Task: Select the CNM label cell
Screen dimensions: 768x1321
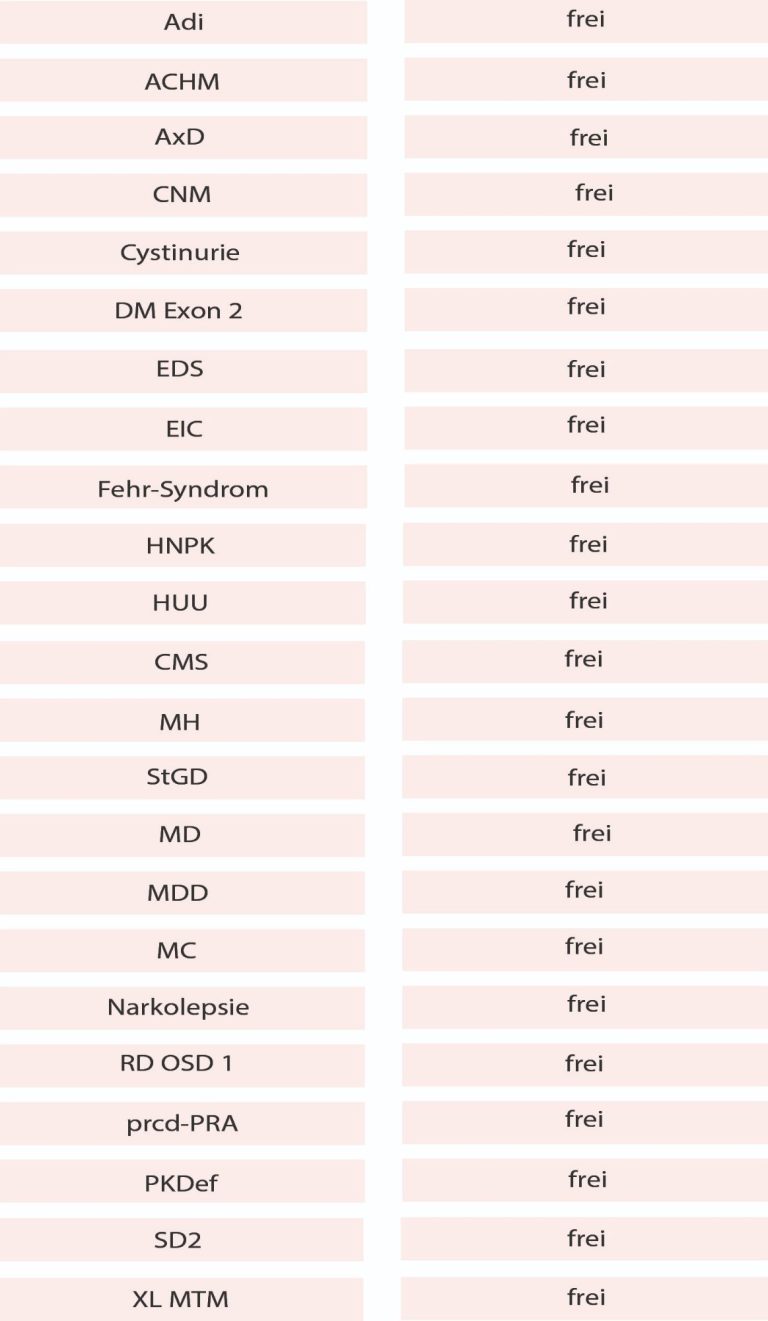Action: pyautogui.click(x=182, y=195)
